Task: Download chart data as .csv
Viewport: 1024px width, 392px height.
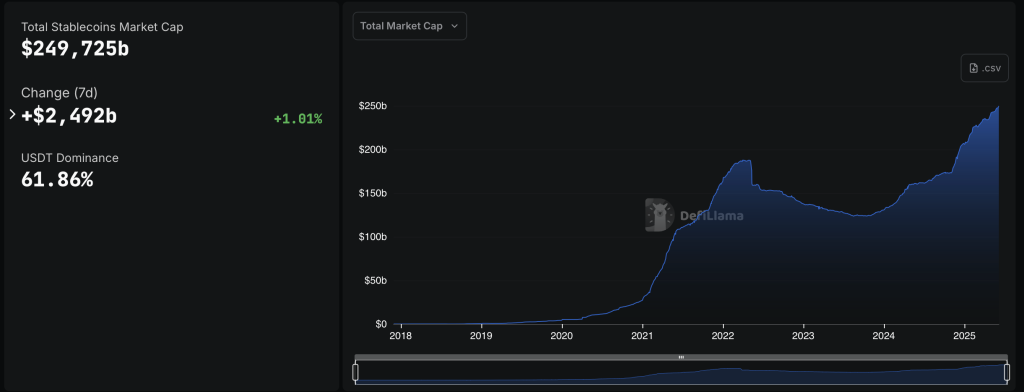Action: [x=984, y=68]
